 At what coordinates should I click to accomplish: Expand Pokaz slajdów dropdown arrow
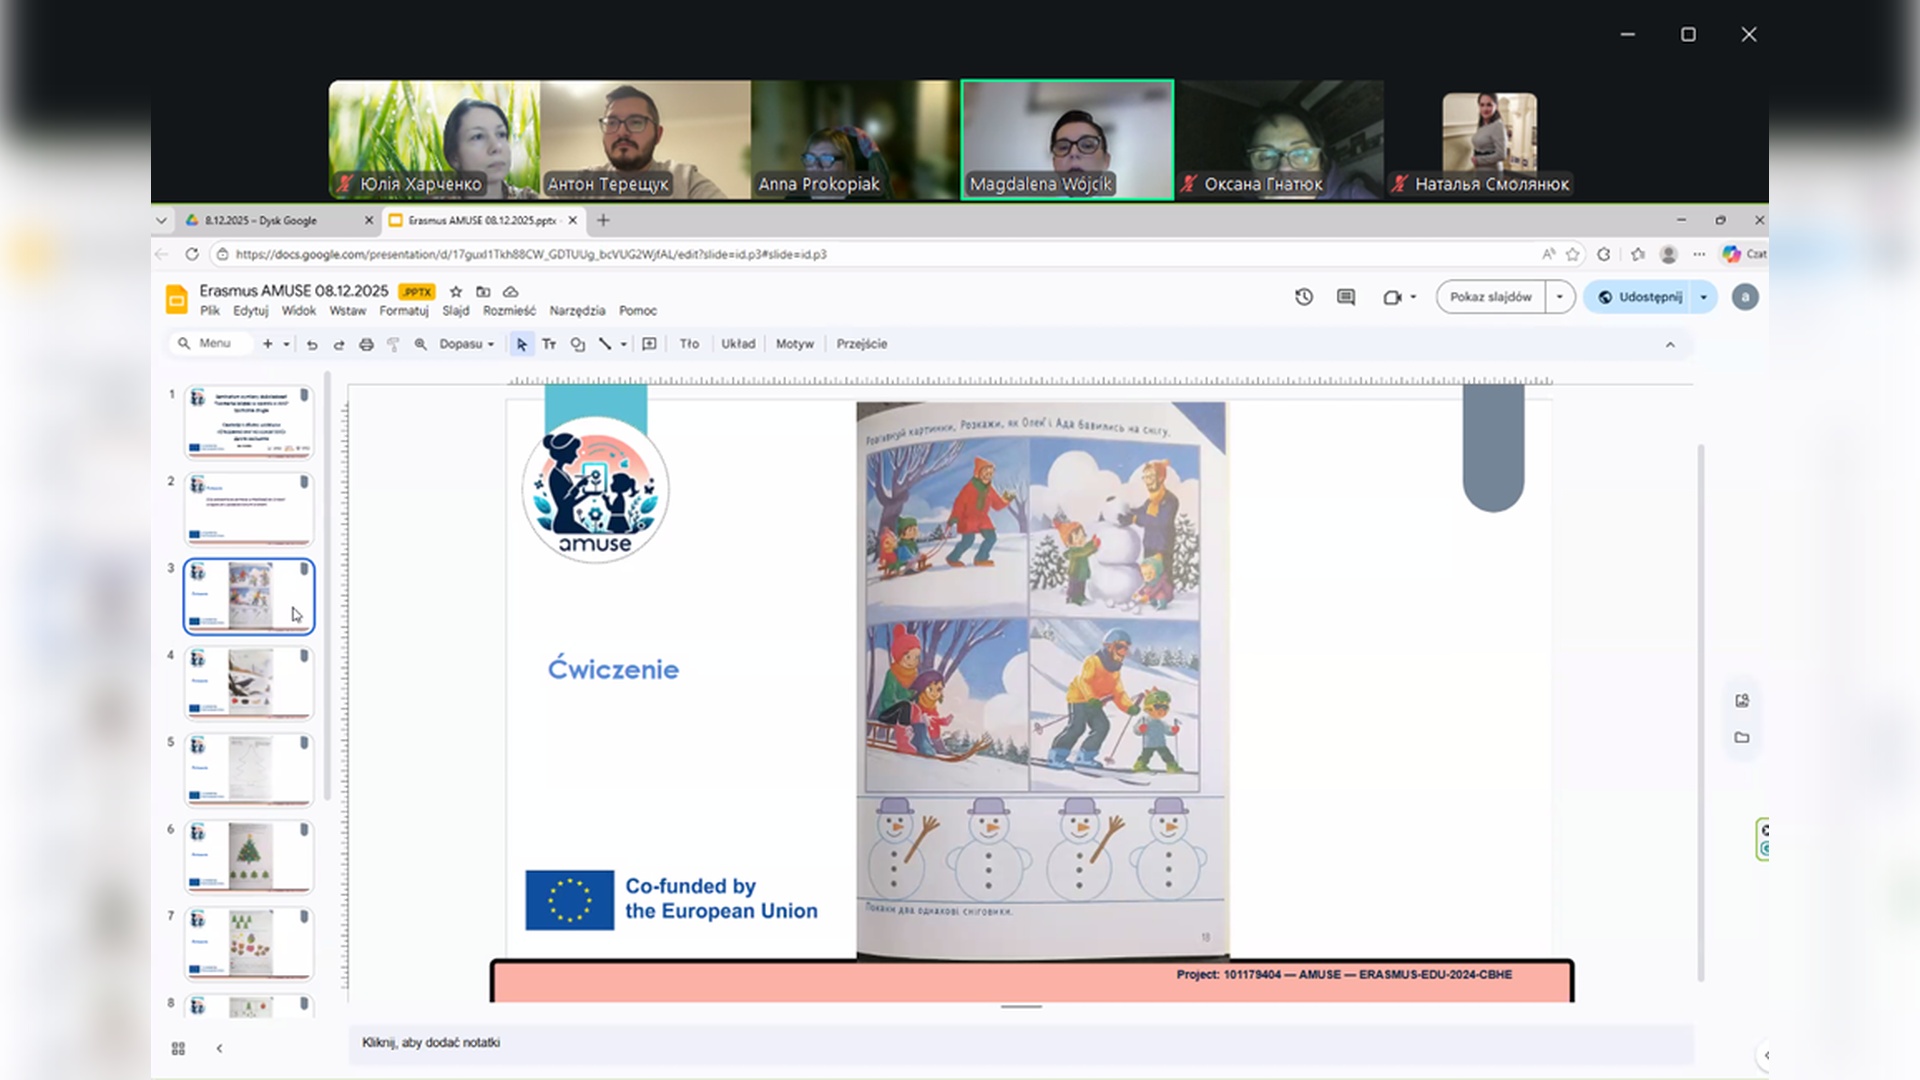pyautogui.click(x=1559, y=297)
